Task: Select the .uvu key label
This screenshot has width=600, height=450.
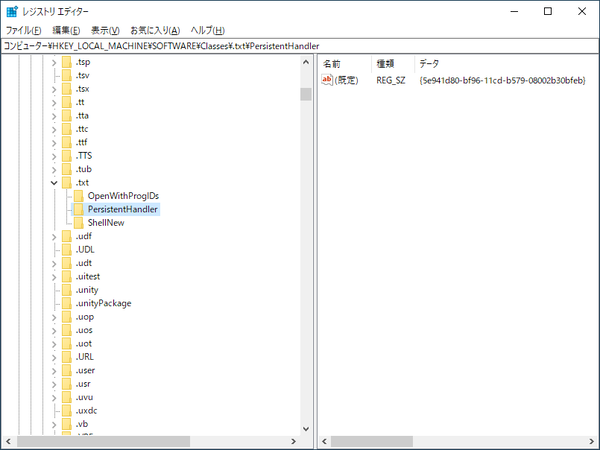Action: (84, 397)
